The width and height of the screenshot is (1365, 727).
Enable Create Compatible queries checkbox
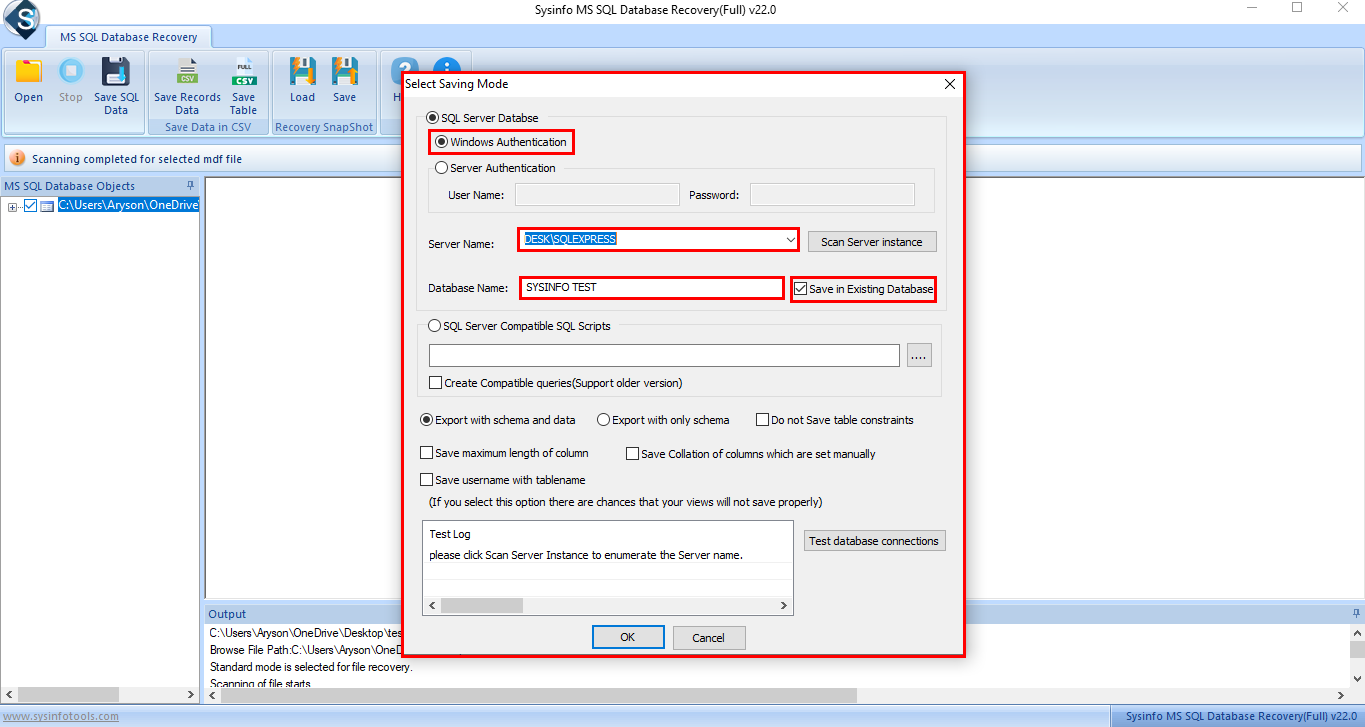(x=436, y=383)
